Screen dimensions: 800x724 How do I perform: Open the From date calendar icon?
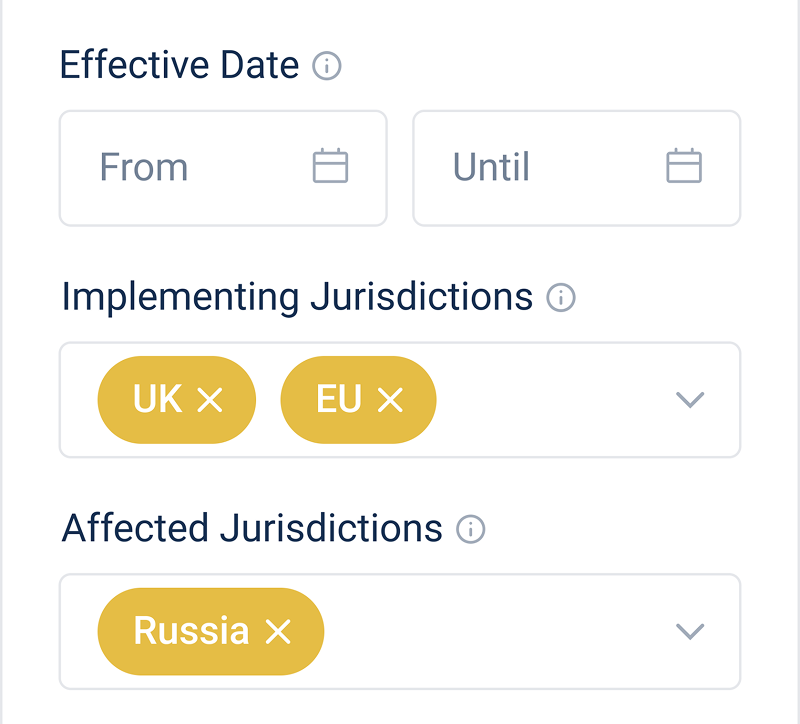coord(330,166)
